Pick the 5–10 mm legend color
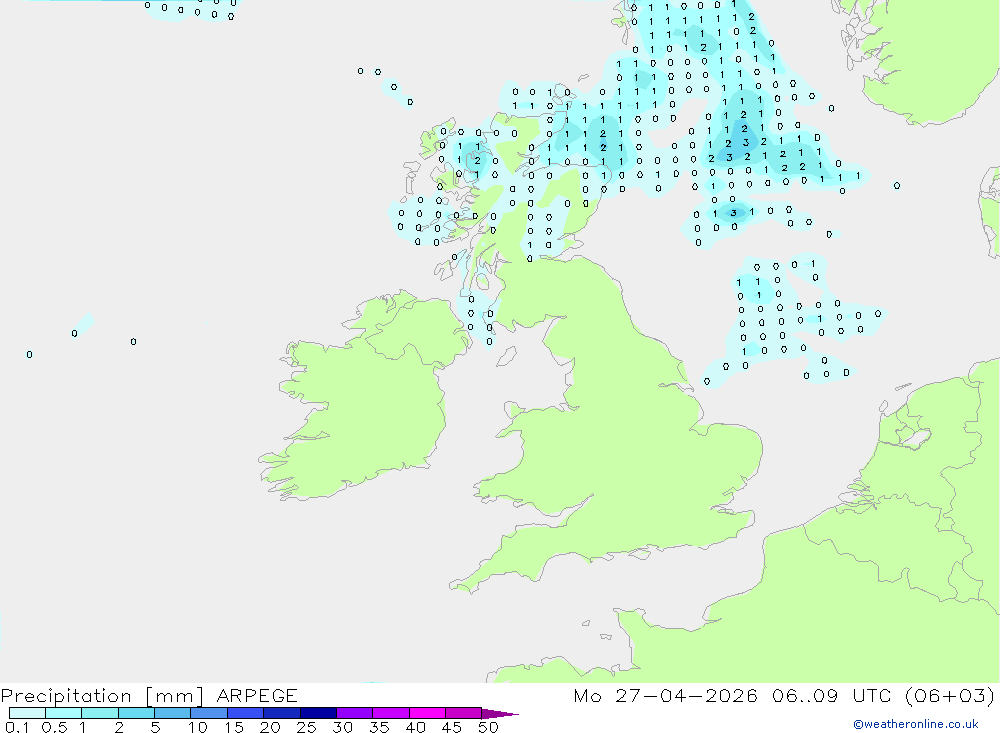Screen dimensions: 1000x733 (x=172, y=713)
